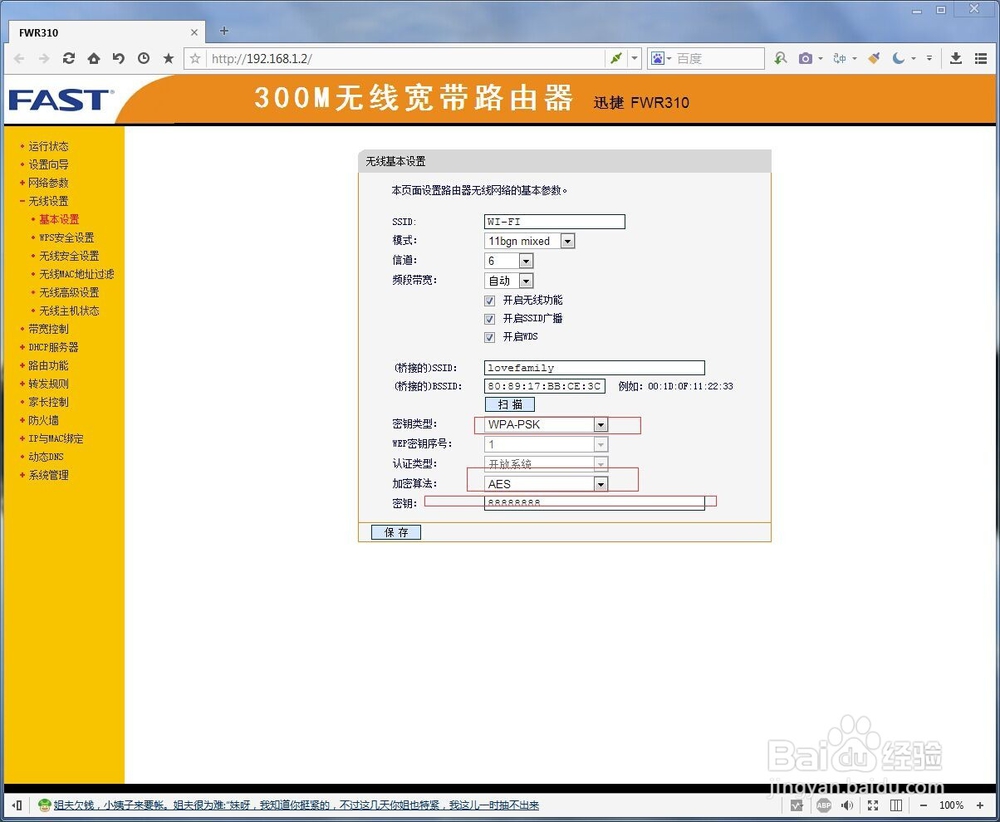Click the screenshot camera icon
The image size is (1000, 822).
pyautogui.click(x=805, y=59)
